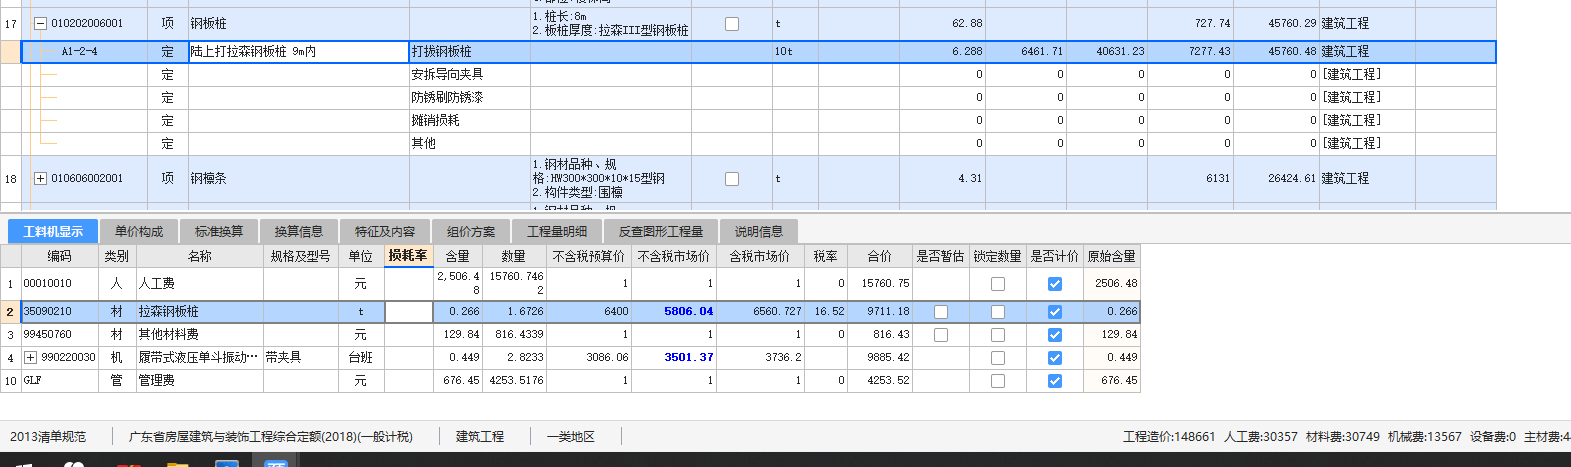Screen dimensions: 1571x467
Task: Click the 损耗率 input cell for 拉森钢板桩
Action: coord(408,312)
